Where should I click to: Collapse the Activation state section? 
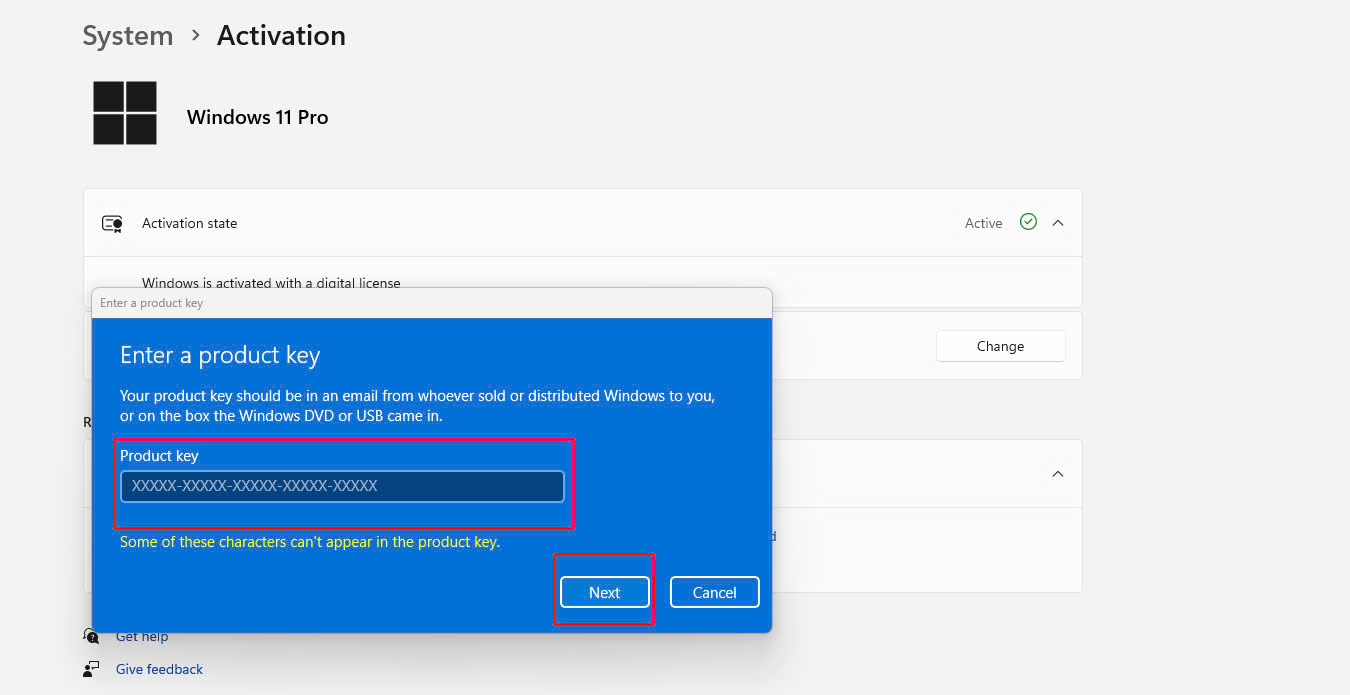coord(1058,223)
